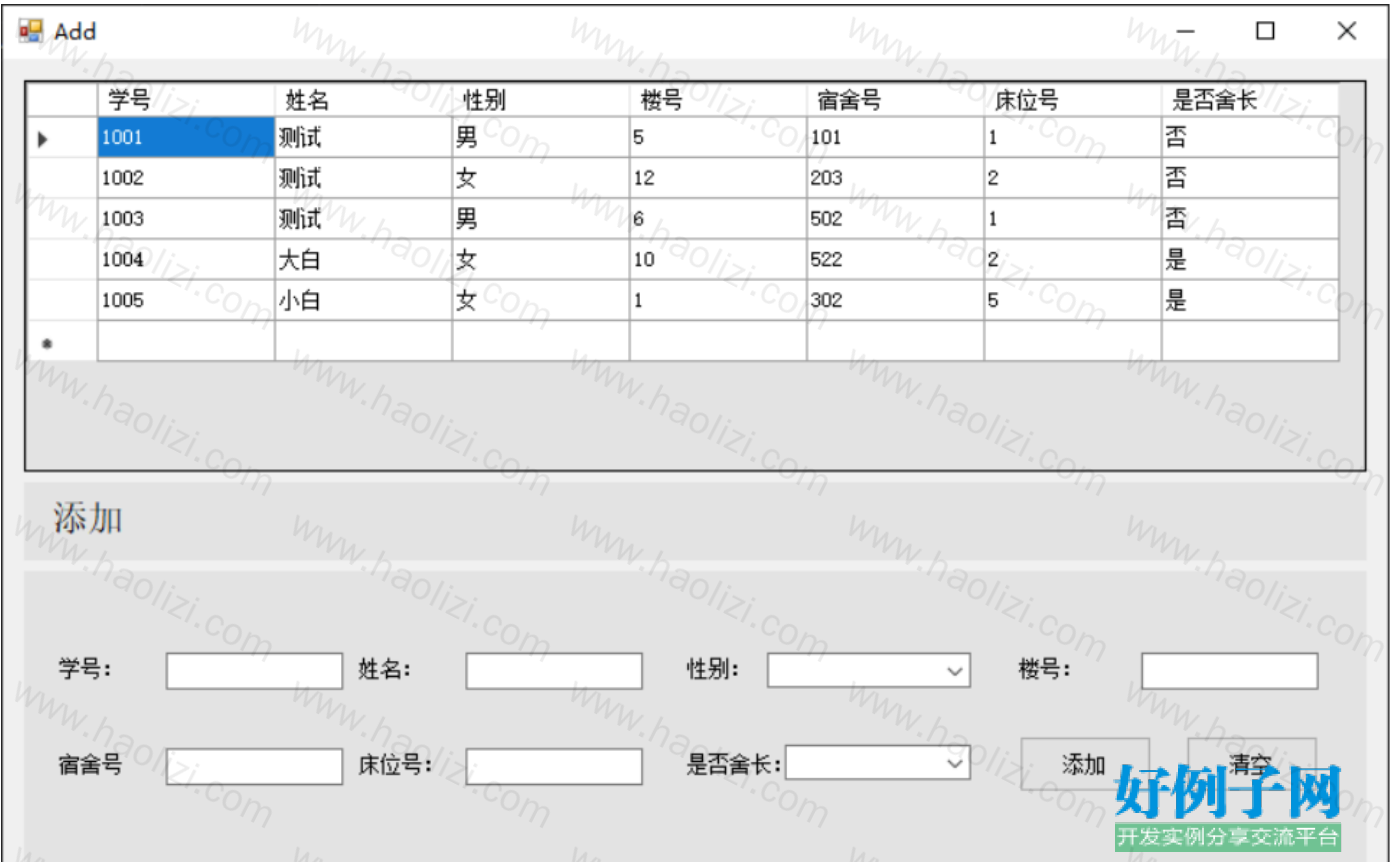Click the 添加 button
The width and height of the screenshot is (1390, 862).
[x=1085, y=765]
